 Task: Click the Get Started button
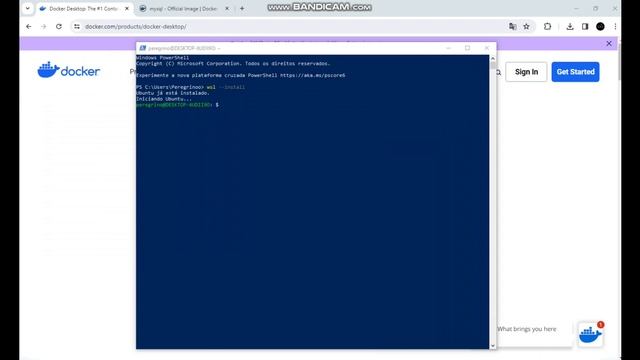576,72
